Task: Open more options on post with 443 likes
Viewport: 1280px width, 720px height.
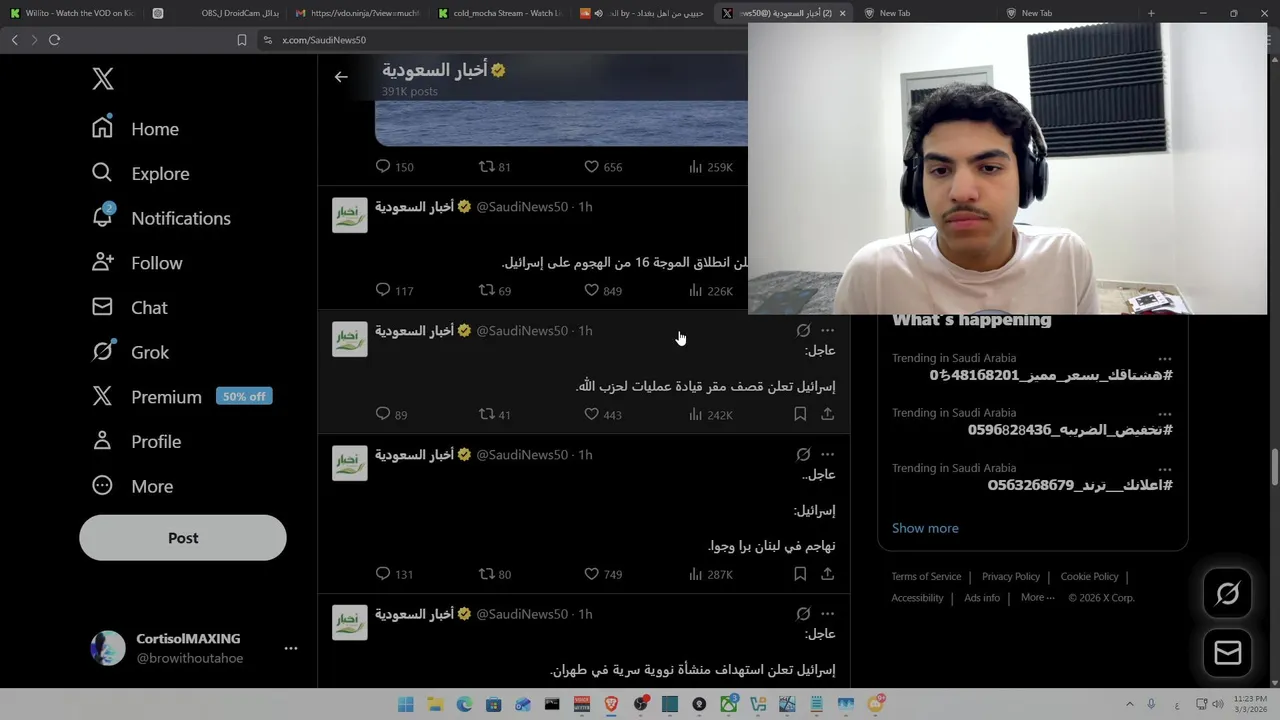Action: pyautogui.click(x=828, y=330)
